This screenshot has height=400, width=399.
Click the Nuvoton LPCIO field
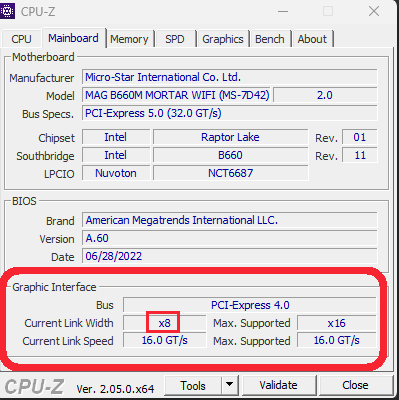116,173
